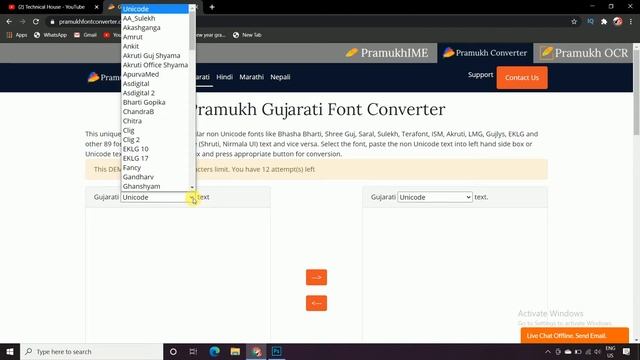
Task: Choose ApurvaMed in the font list
Action: [155, 74]
